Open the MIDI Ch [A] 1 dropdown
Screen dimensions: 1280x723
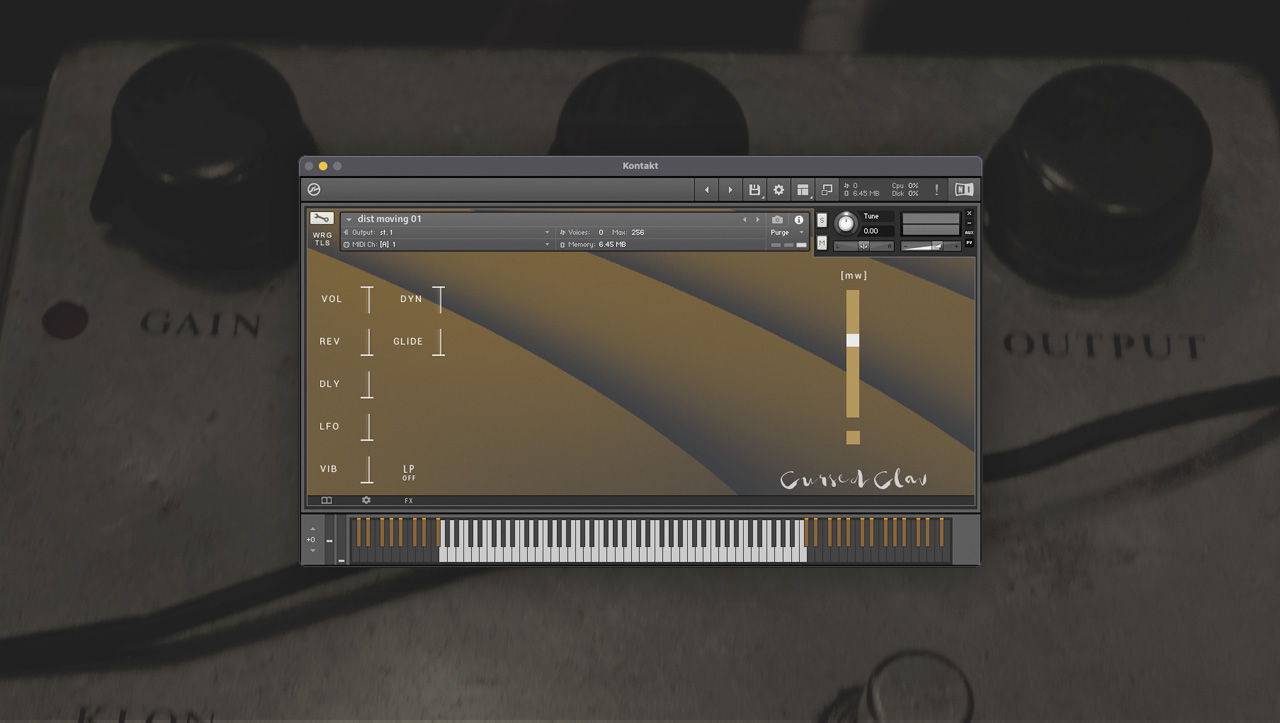(x=447, y=244)
